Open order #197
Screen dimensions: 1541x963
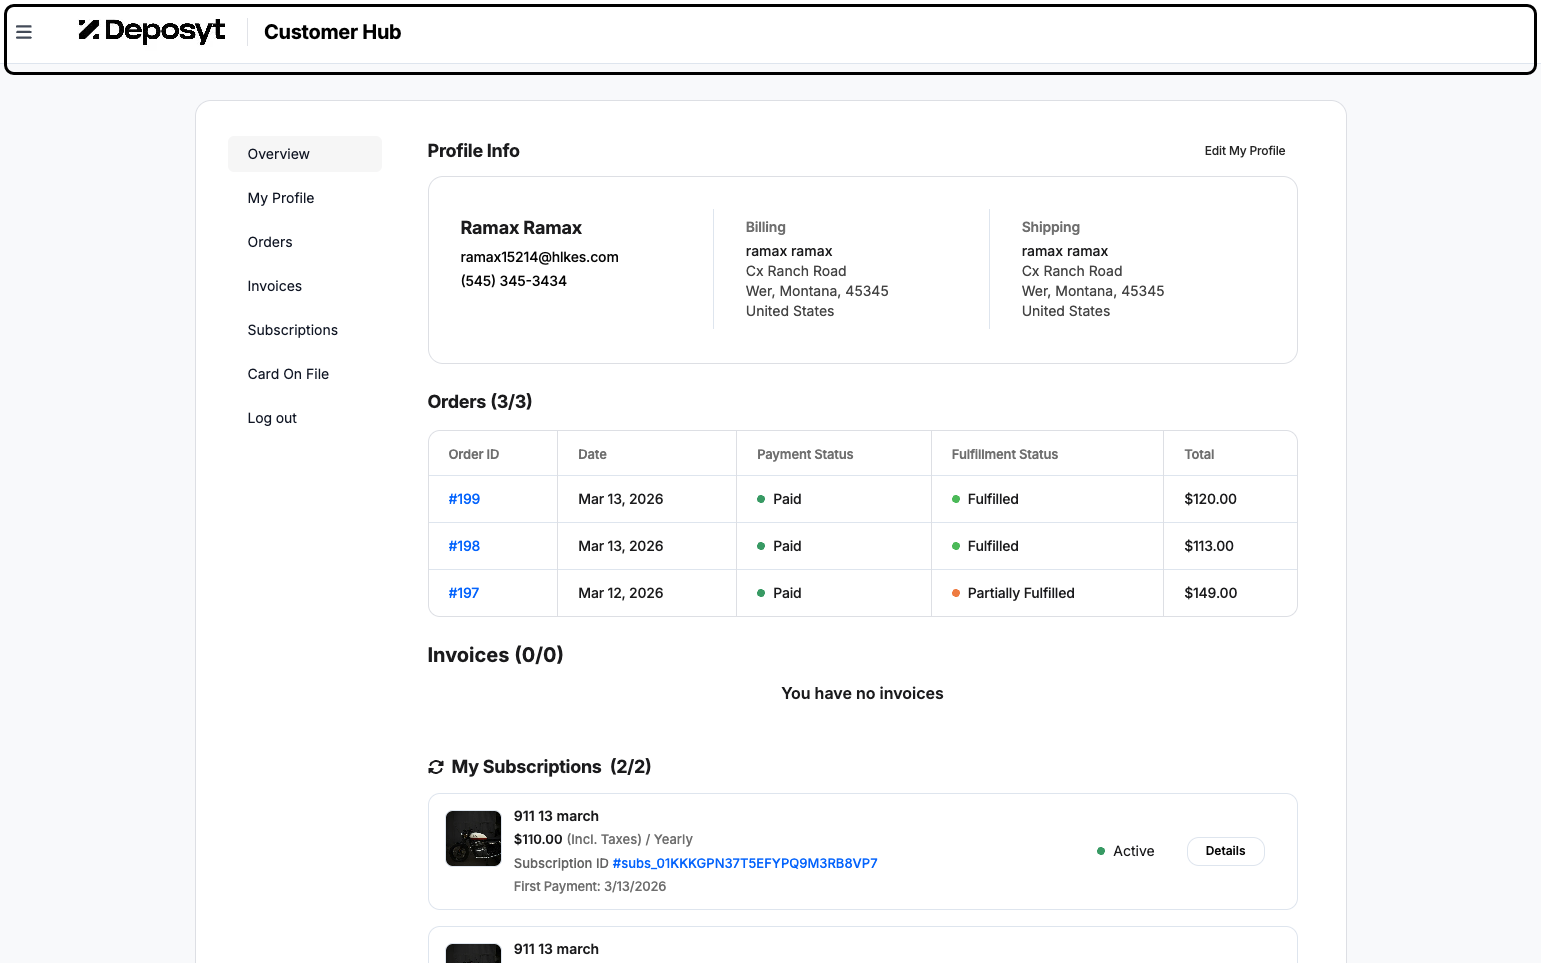pyautogui.click(x=464, y=593)
